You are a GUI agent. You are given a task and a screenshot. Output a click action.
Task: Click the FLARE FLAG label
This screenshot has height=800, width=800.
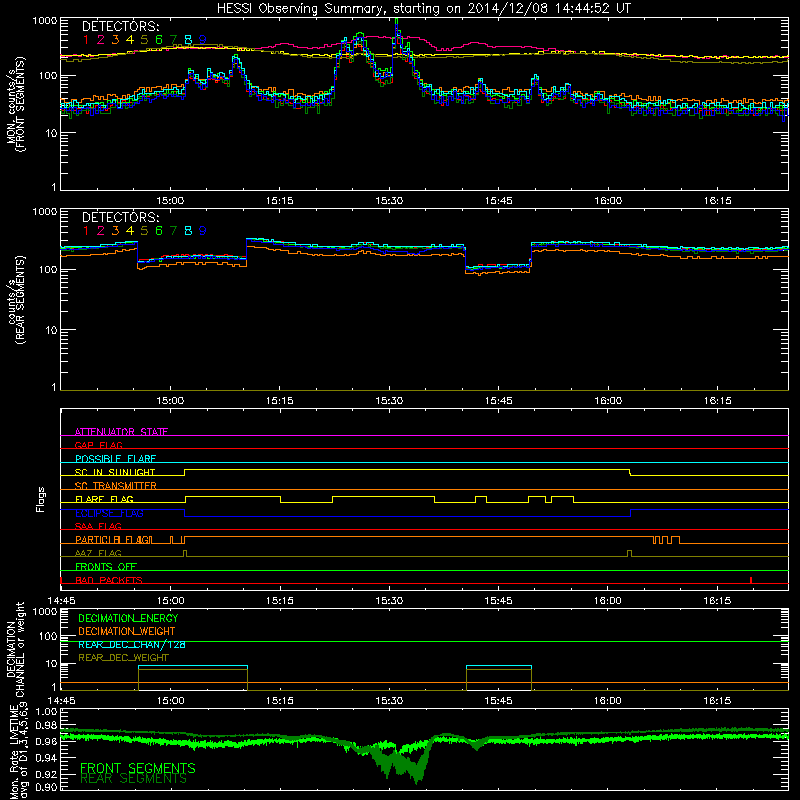104,499
